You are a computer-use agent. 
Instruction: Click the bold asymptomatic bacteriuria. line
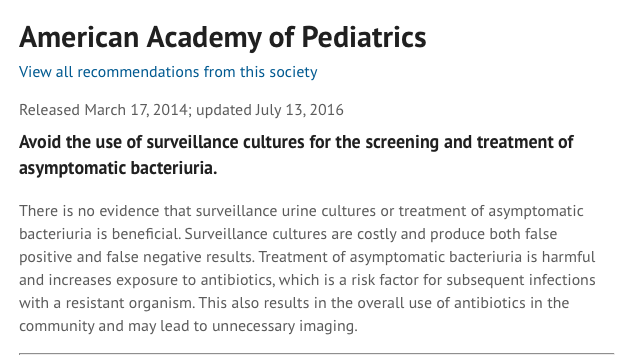(x=118, y=168)
